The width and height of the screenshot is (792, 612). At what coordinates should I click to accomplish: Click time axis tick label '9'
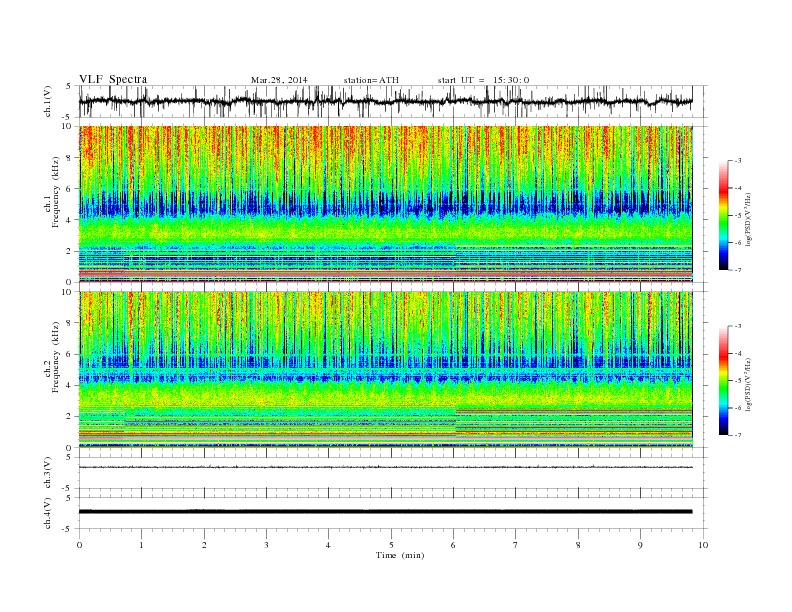pos(640,545)
